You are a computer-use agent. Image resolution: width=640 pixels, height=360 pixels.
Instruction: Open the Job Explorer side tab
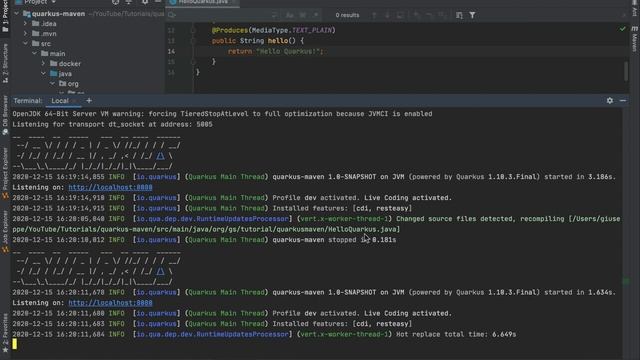[x=5, y=232]
